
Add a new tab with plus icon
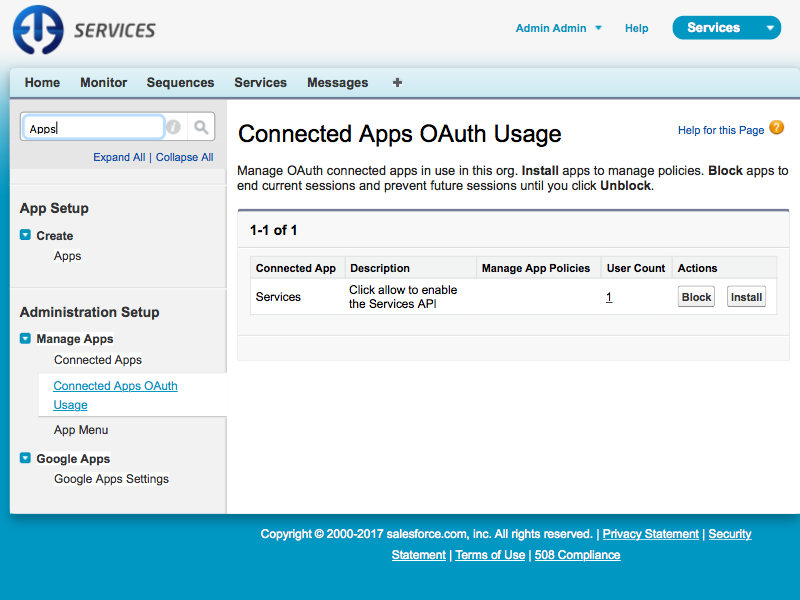pyautogui.click(x=397, y=82)
